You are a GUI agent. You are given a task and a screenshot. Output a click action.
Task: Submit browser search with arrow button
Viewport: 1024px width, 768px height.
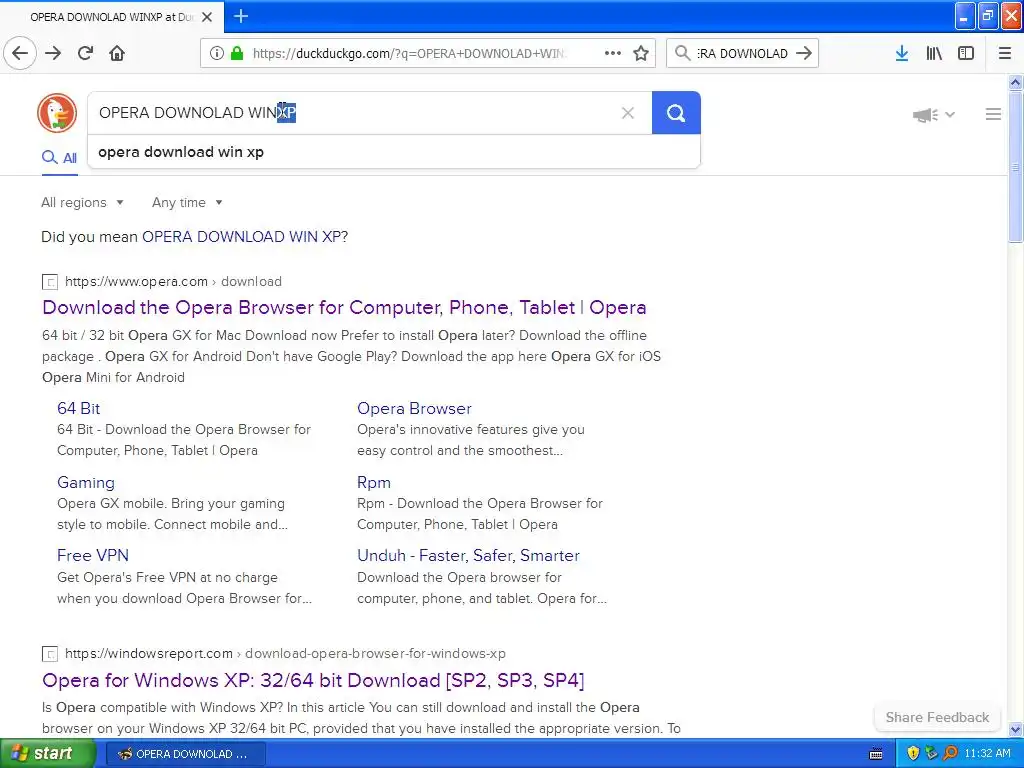(804, 53)
